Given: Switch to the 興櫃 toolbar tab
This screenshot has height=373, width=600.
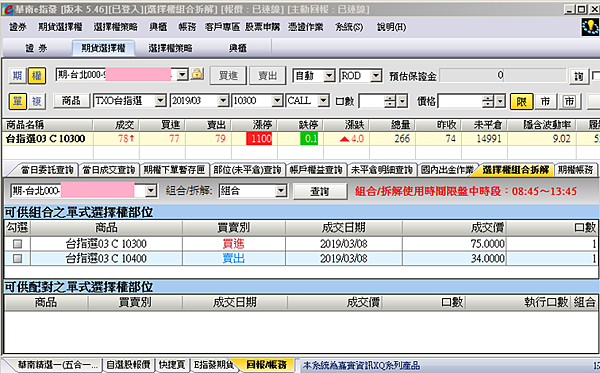Looking at the screenshot, I should [x=238, y=48].
